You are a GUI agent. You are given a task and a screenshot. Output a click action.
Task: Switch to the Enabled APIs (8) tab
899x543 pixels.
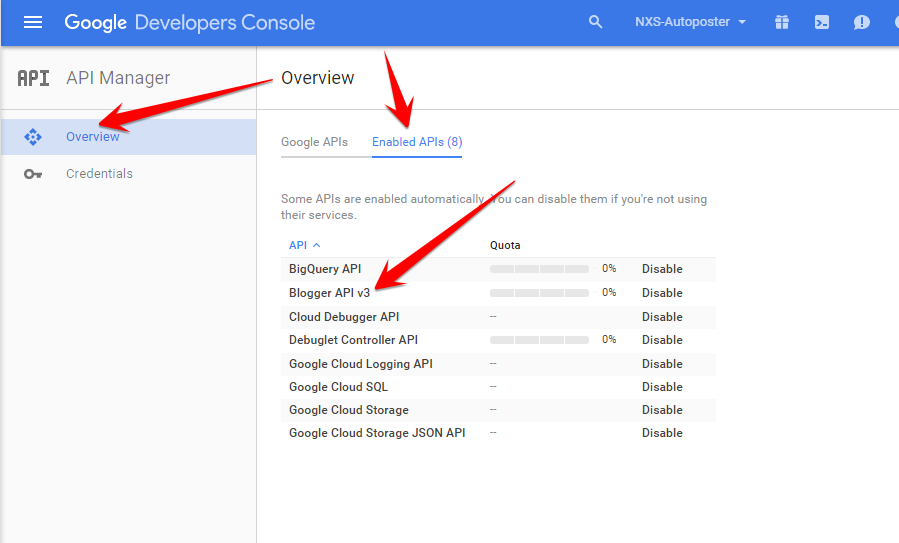tap(417, 142)
